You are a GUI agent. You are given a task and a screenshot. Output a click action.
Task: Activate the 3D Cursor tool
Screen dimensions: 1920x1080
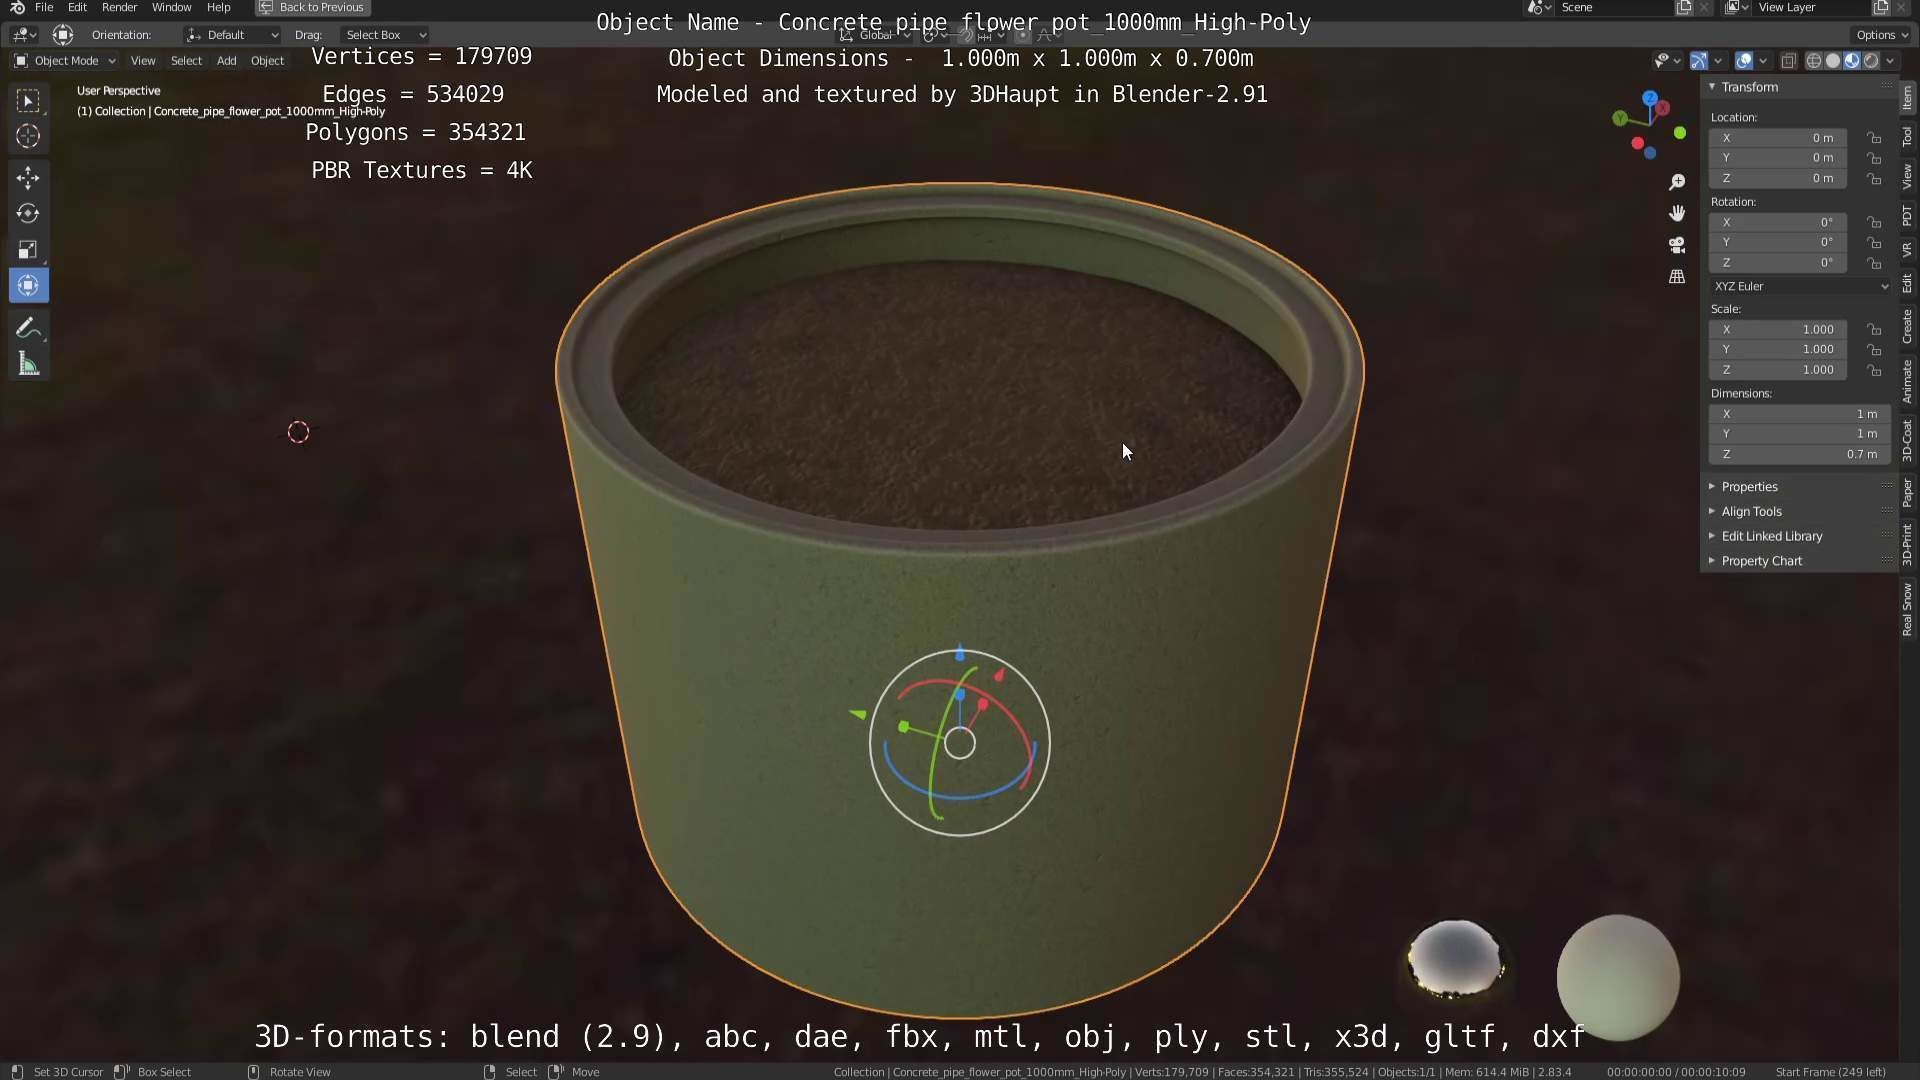[28, 136]
